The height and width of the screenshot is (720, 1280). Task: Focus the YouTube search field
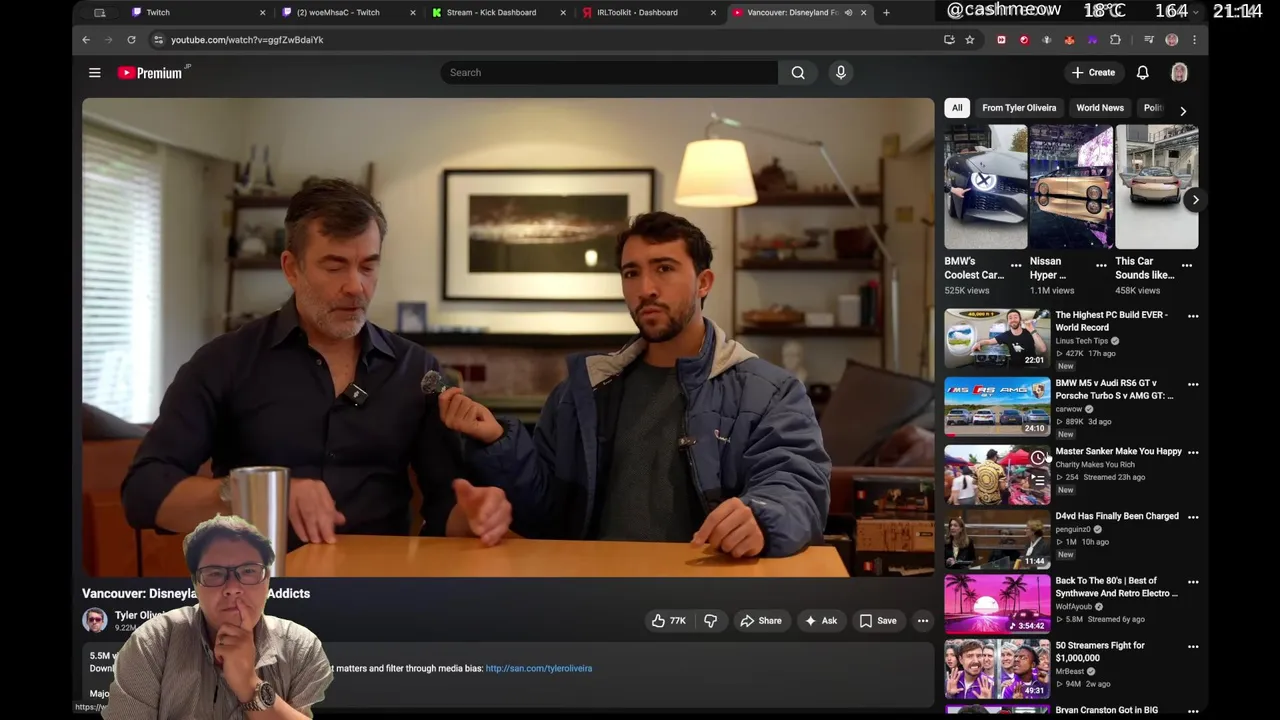609,73
